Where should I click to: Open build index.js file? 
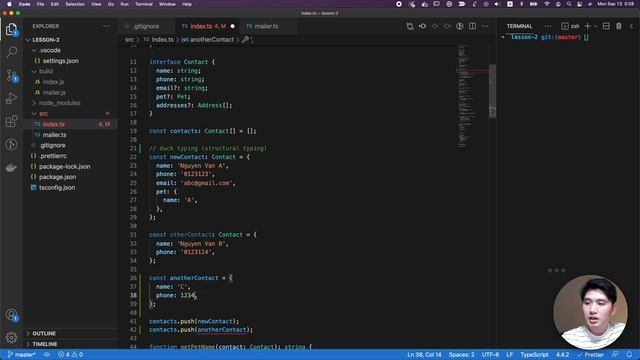[x=53, y=82]
